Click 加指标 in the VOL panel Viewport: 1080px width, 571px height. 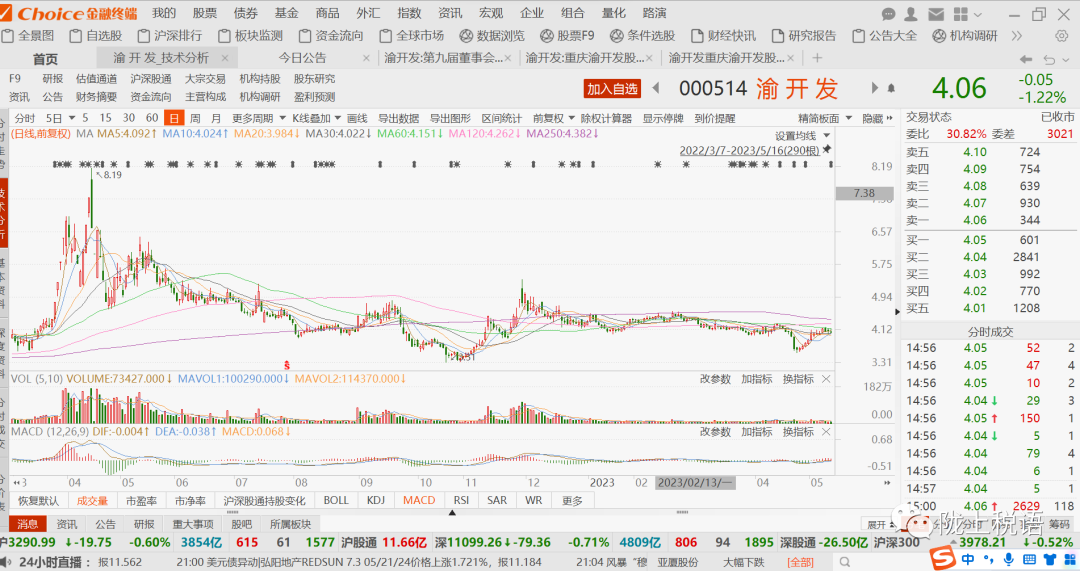click(756, 380)
